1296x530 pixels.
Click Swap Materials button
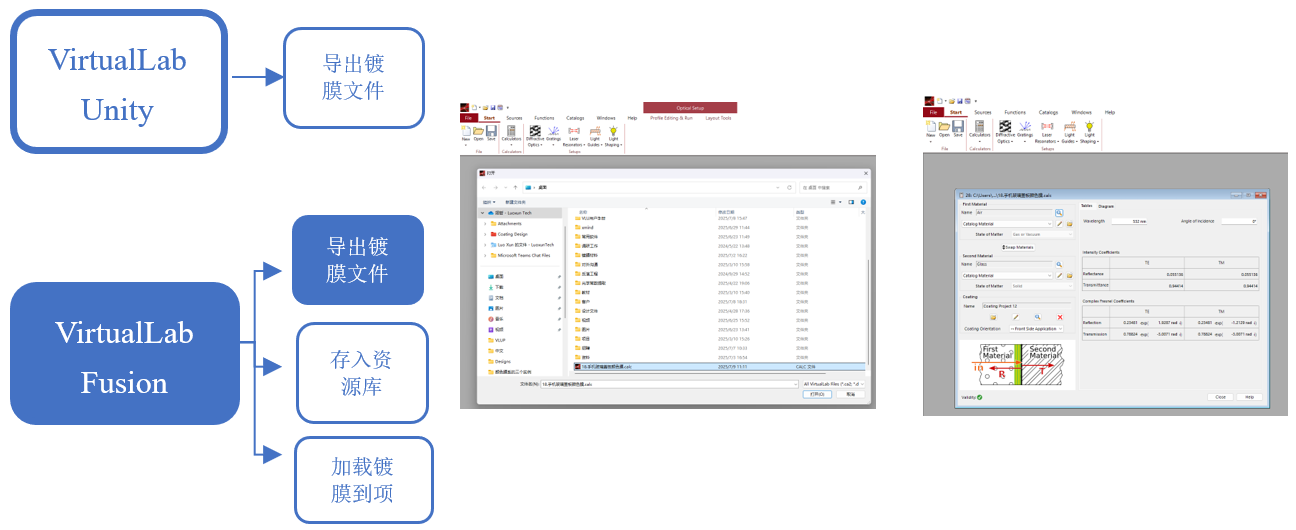click(1018, 247)
